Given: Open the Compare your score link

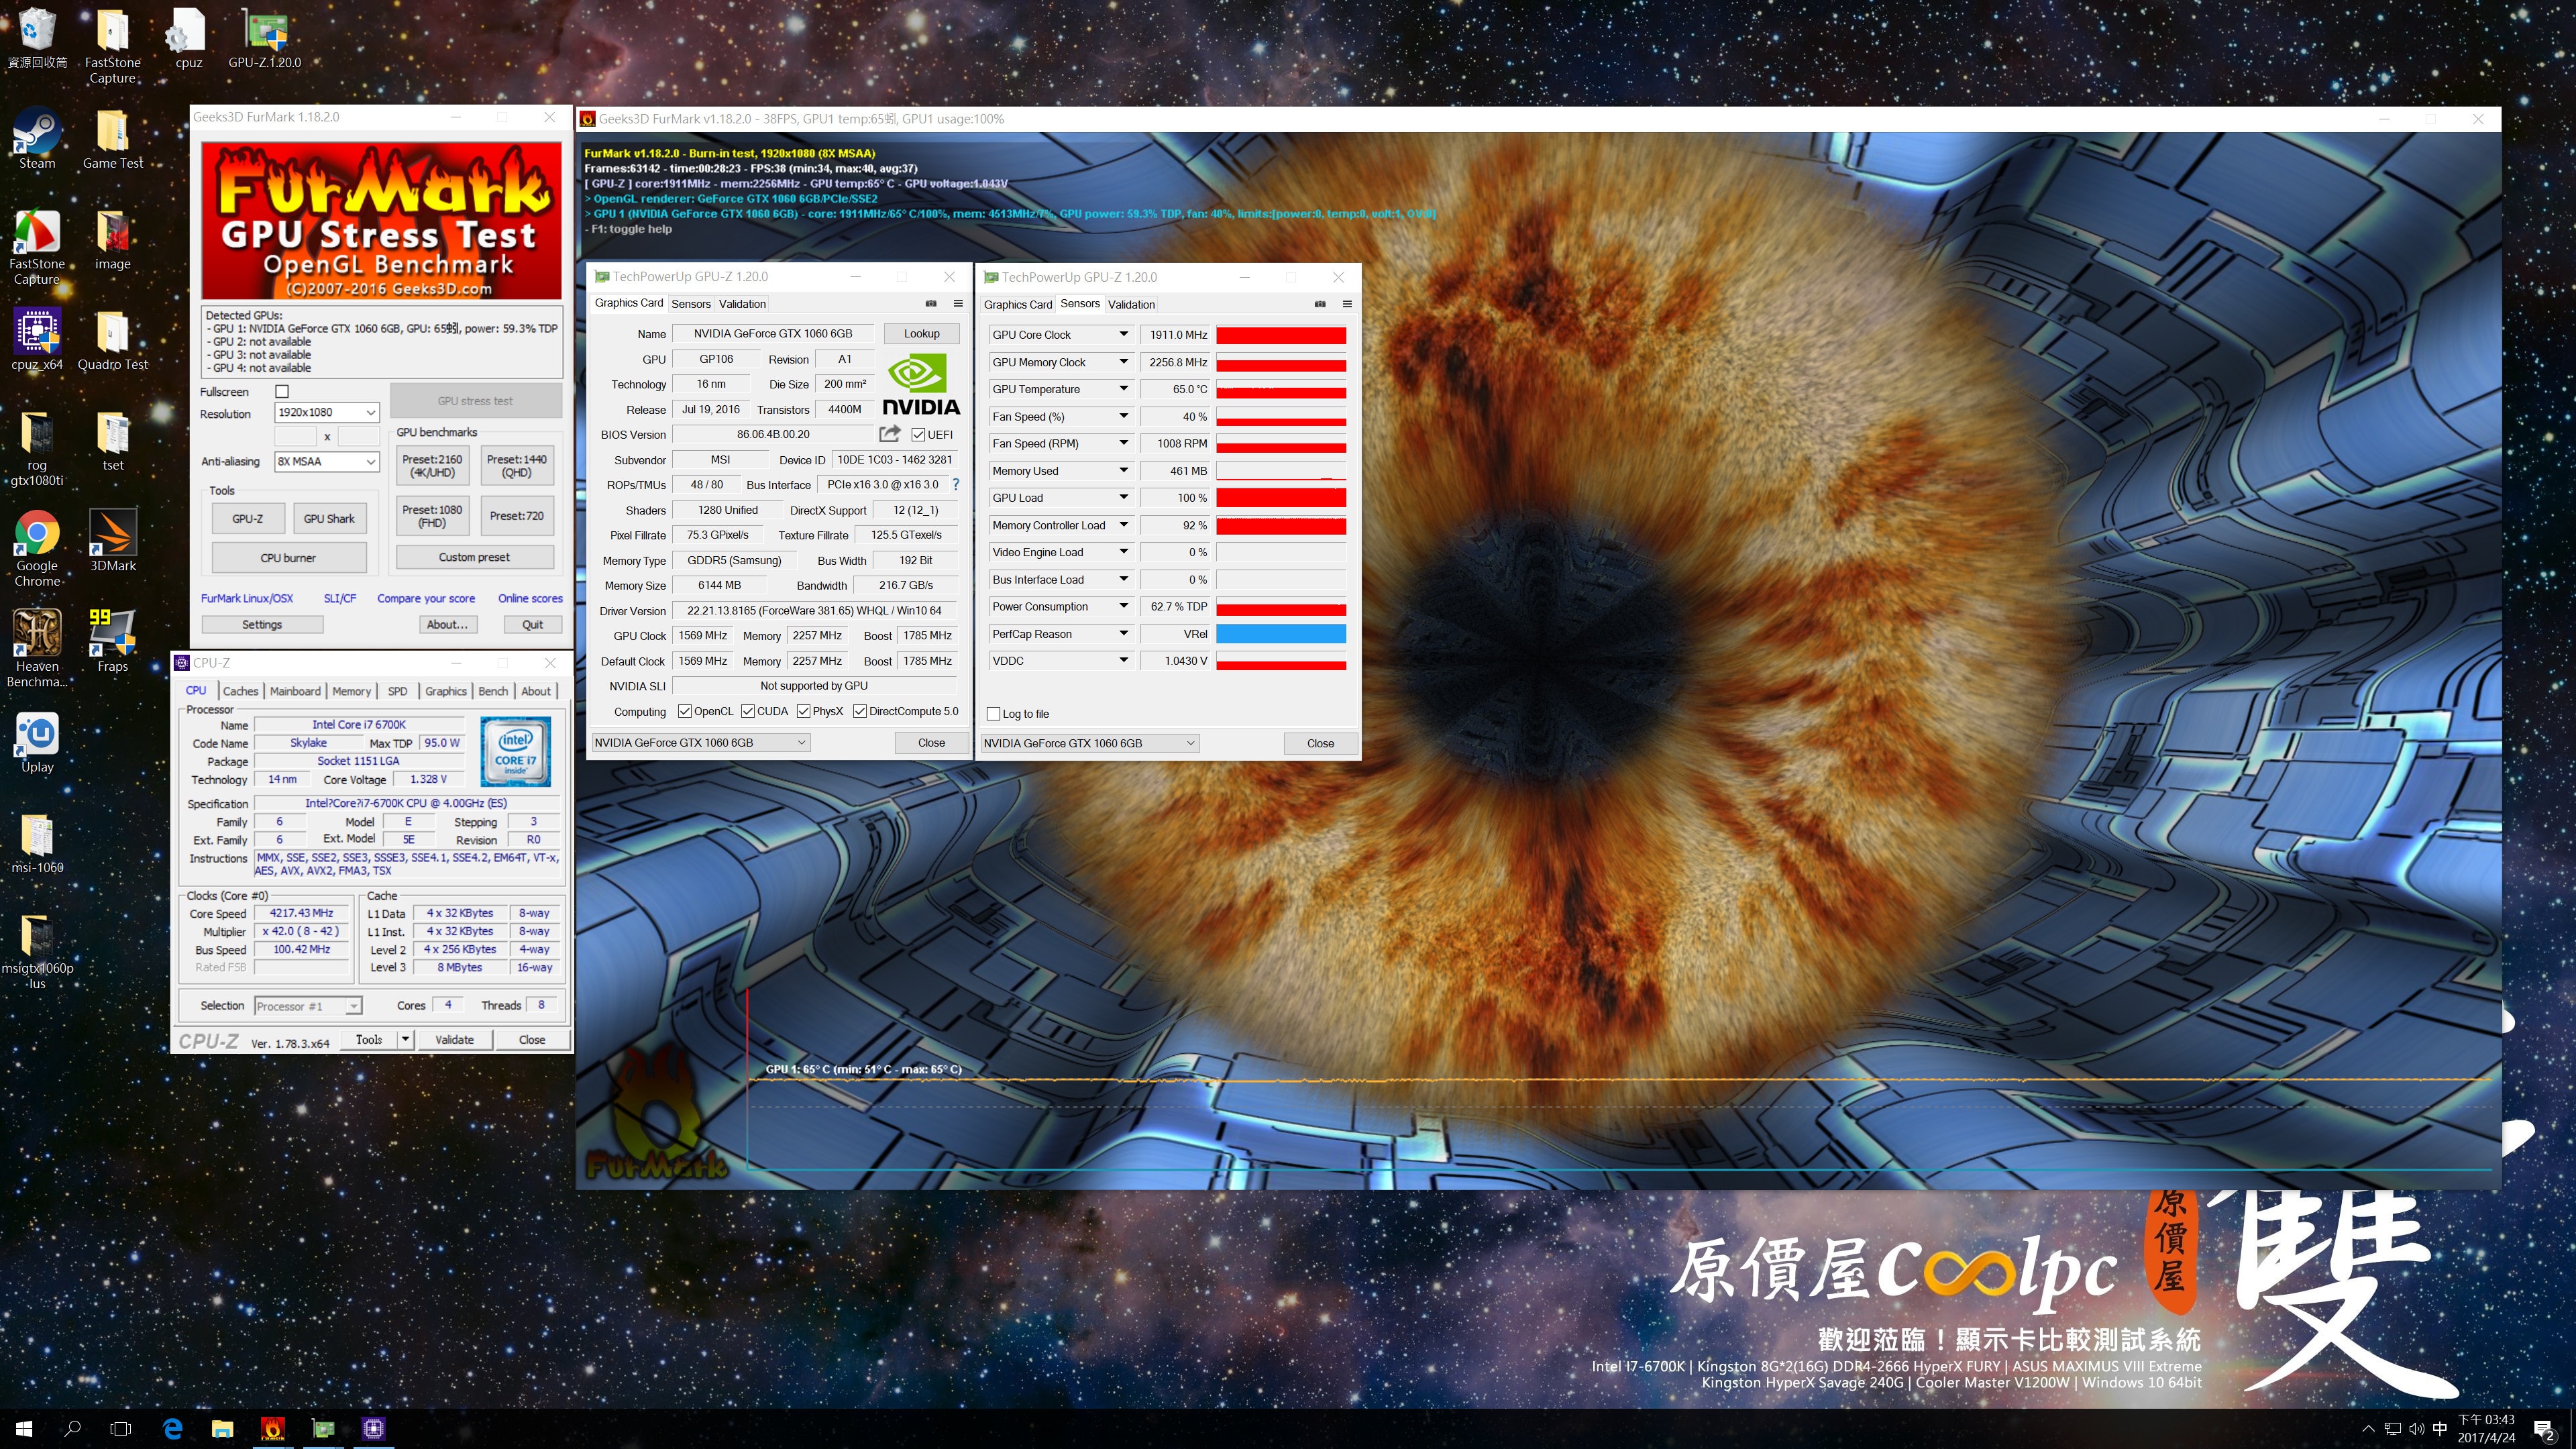Looking at the screenshot, I should 426,598.
